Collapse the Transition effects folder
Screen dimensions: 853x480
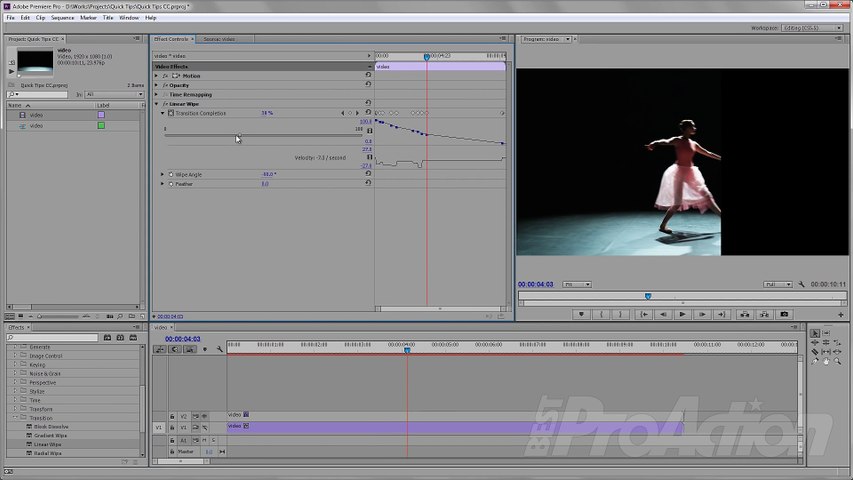click(x=15, y=418)
